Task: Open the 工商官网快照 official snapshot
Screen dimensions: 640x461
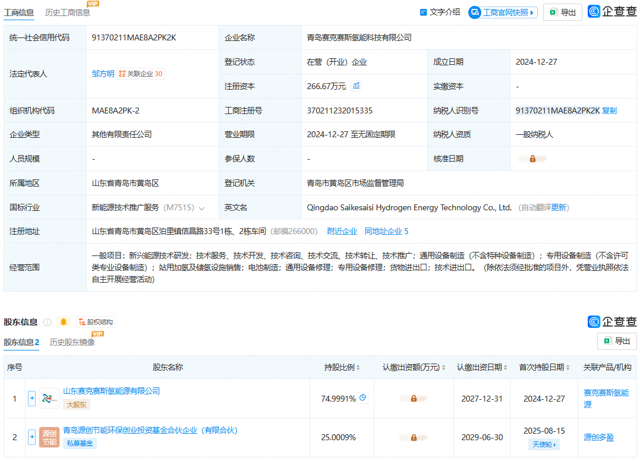Action: (502, 13)
